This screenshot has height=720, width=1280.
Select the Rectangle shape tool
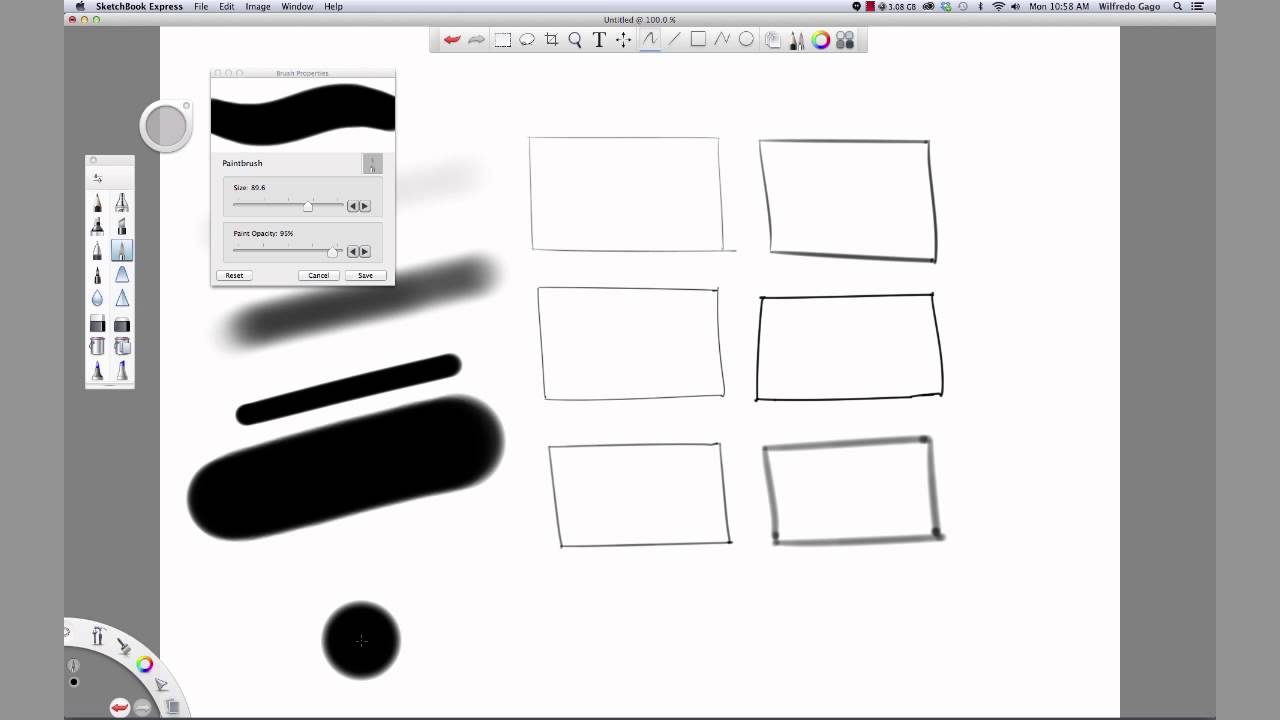(x=698, y=40)
